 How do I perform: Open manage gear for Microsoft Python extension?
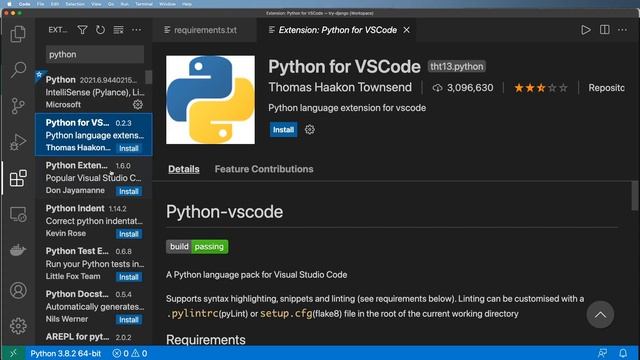pyautogui.click(x=138, y=104)
